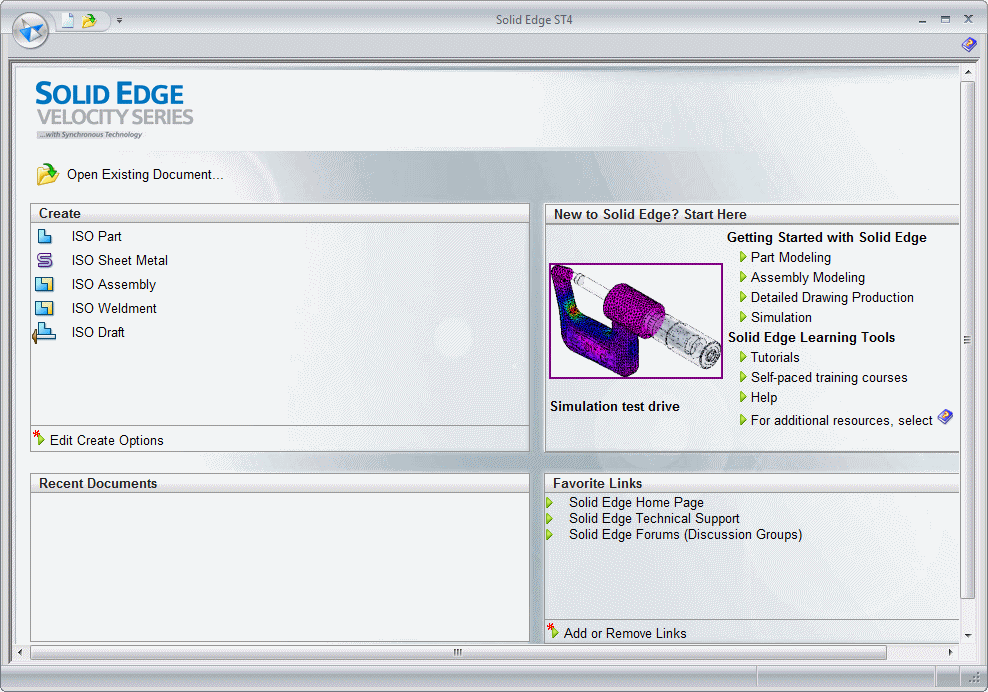
Task: Click the ISO Sheet Metal template icon
Action: tap(45, 260)
